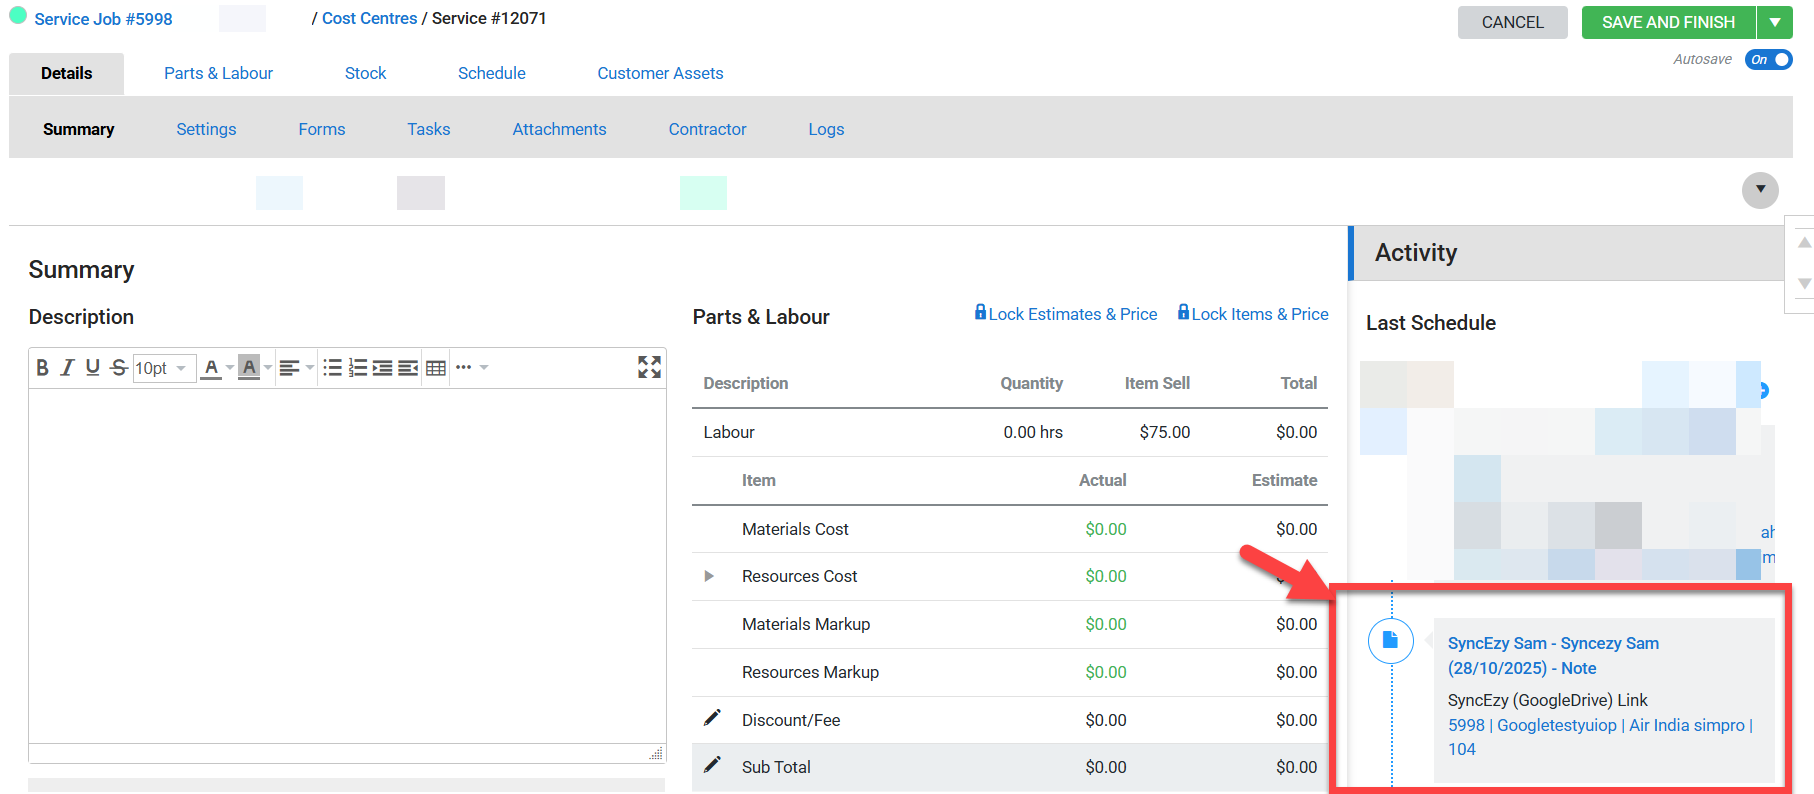Turn off the Autosave toggle
Viewport: 1814px width, 794px height.
coord(1768,60)
